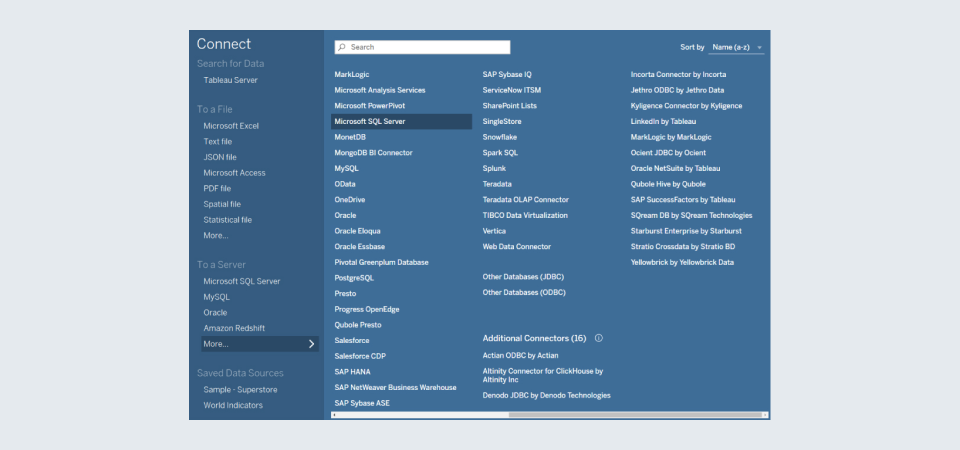This screenshot has height=450, width=960.
Task: Expand the More chevron under To a Server
Action: tap(311, 344)
